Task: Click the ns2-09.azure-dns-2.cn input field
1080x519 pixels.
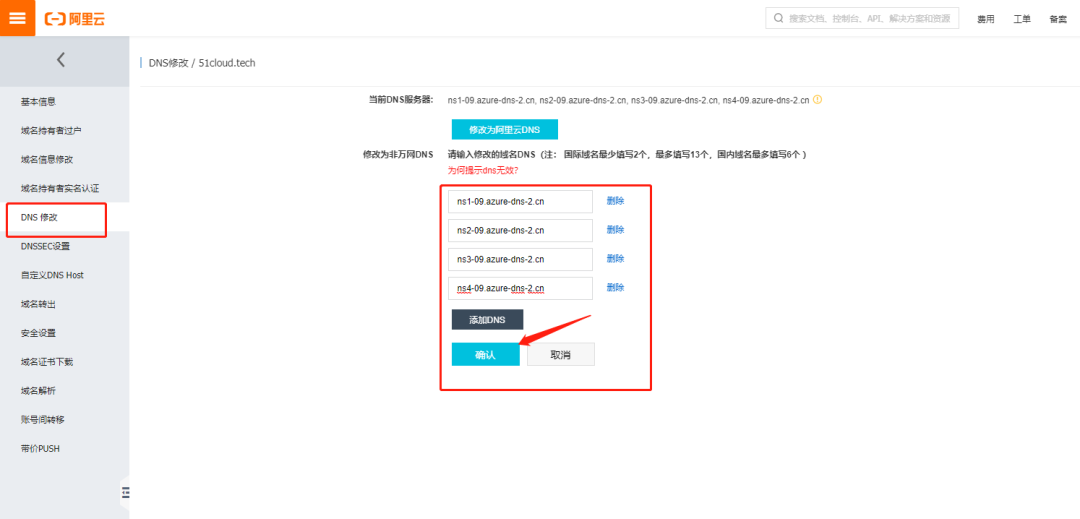Action: (520, 231)
